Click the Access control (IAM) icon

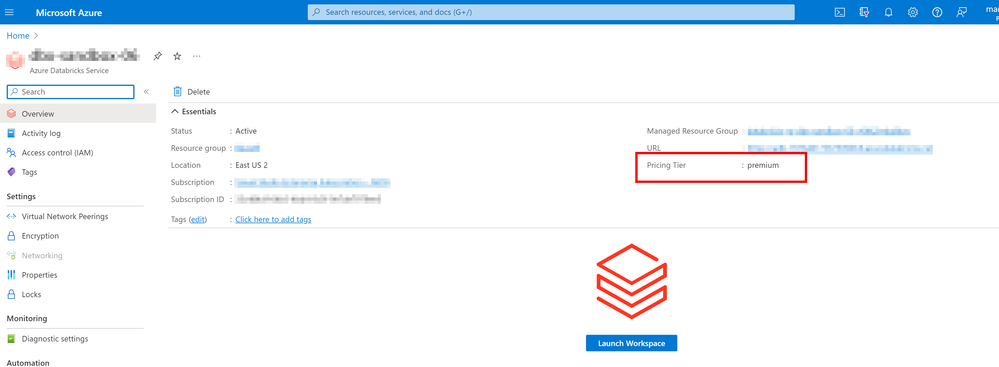point(11,153)
